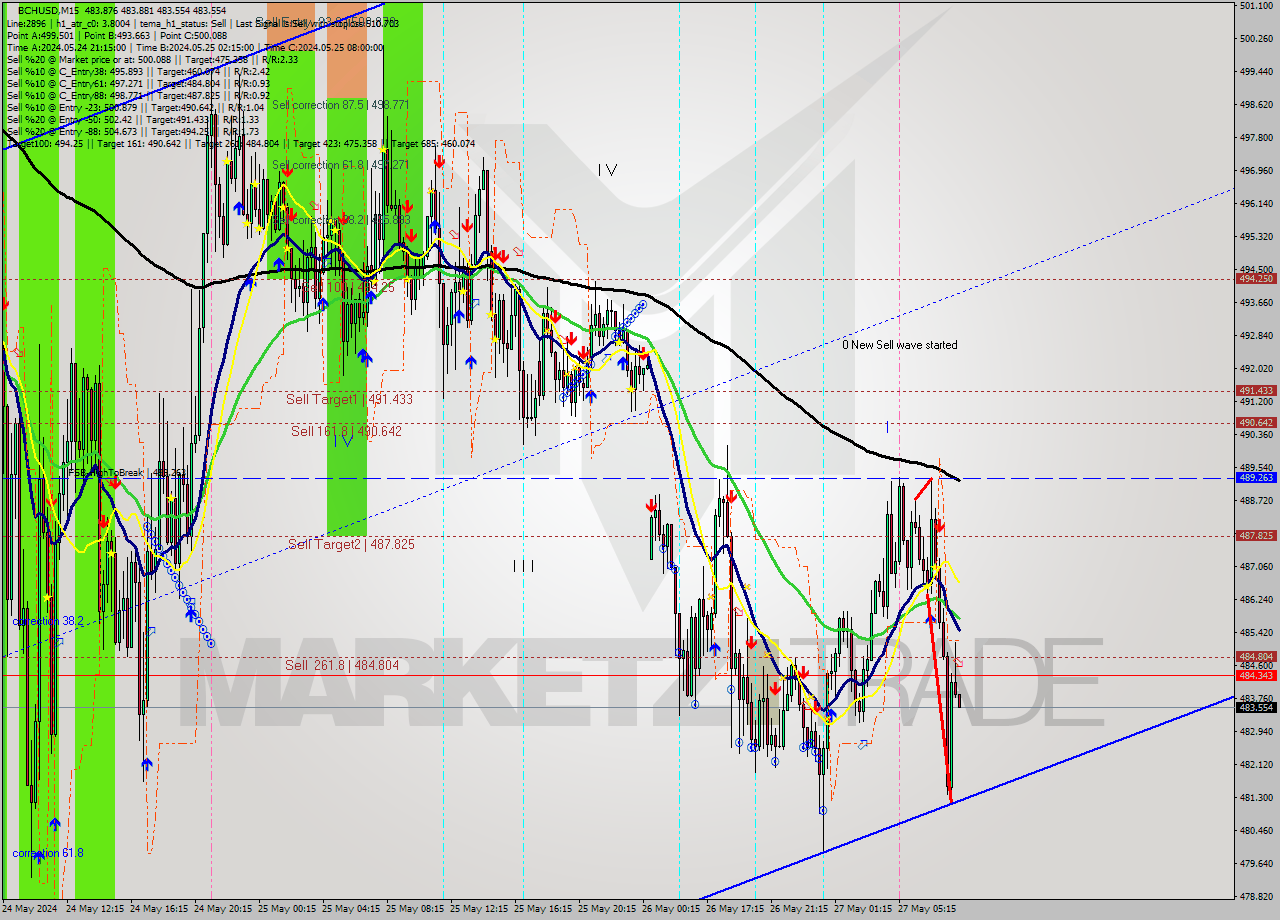The width and height of the screenshot is (1280, 920).
Task: Click the 'correction 61.8' label
Action: click(47, 853)
